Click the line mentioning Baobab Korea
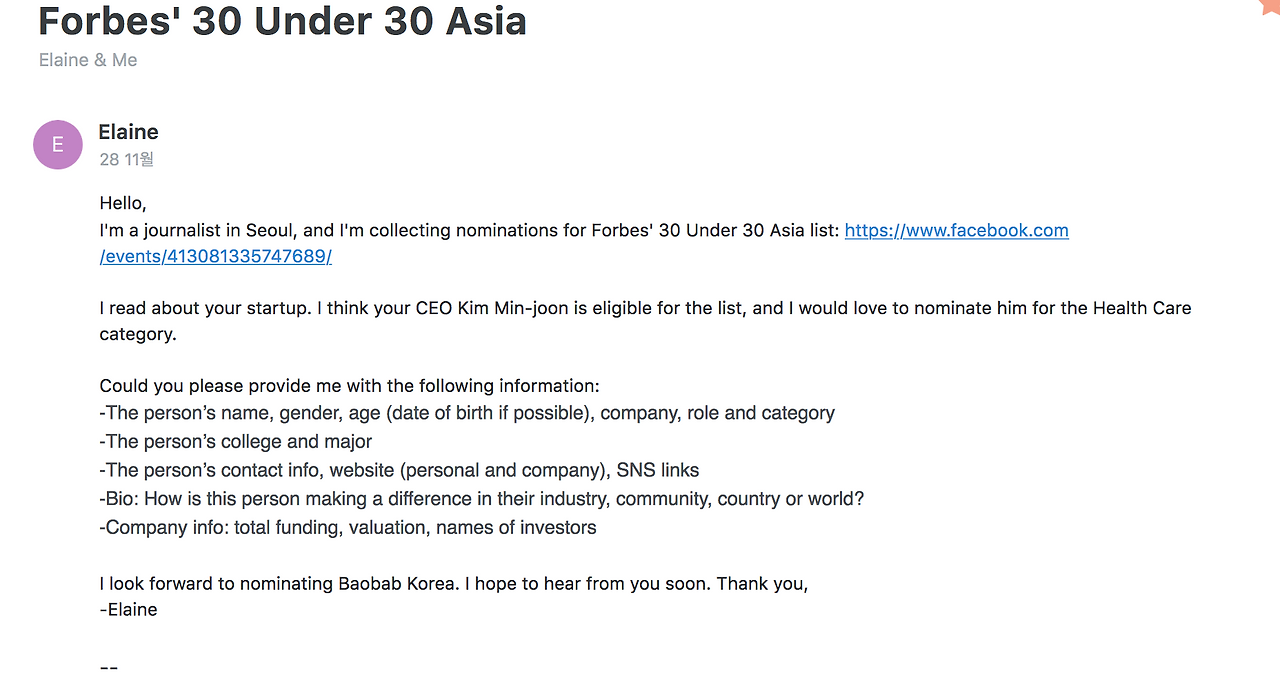This screenshot has width=1280, height=682. [x=454, y=584]
